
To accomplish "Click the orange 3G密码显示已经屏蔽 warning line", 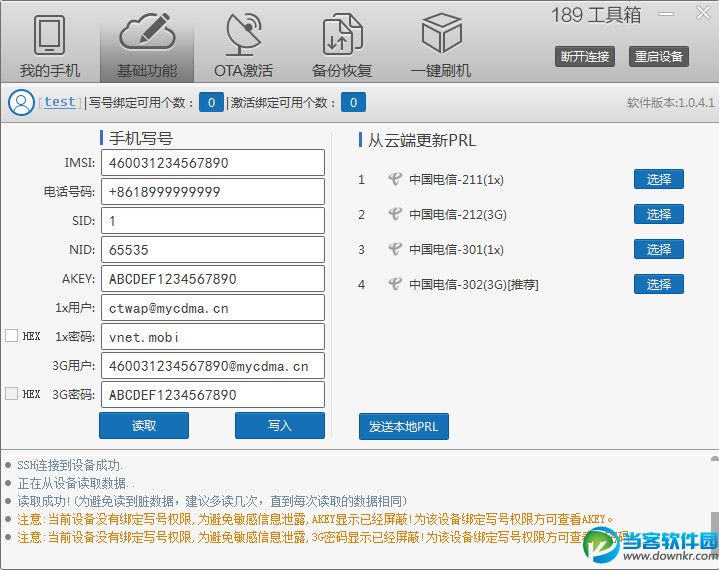I will click(323, 537).
